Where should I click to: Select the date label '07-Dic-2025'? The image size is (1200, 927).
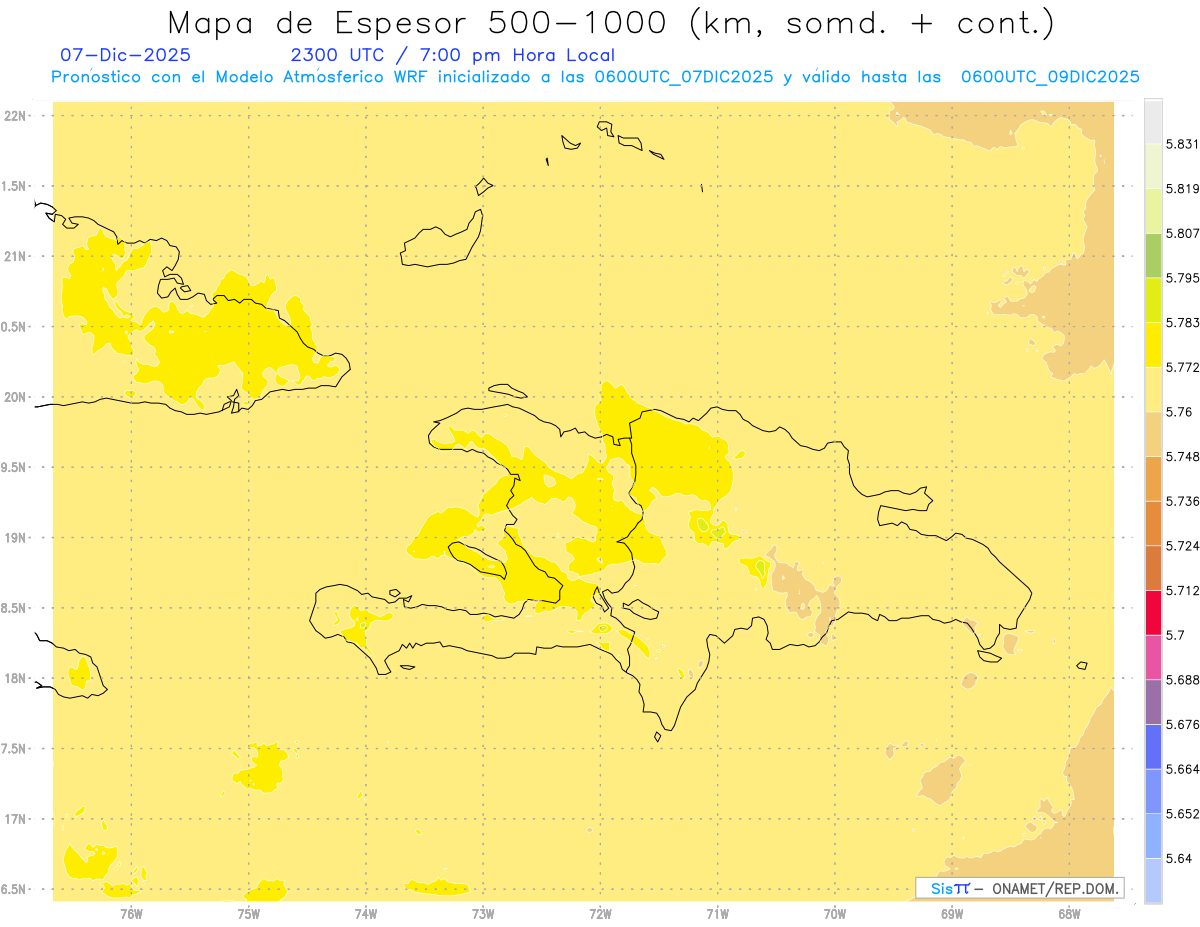click(125, 55)
